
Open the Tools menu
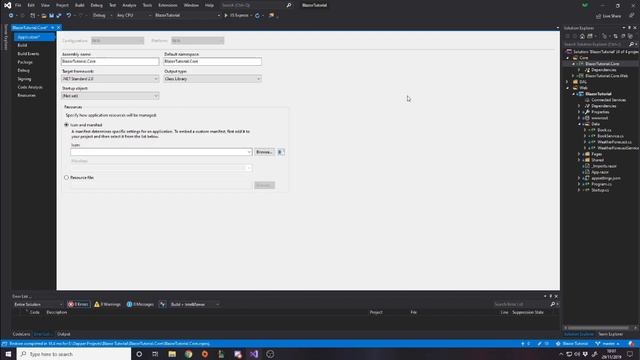(147, 5)
